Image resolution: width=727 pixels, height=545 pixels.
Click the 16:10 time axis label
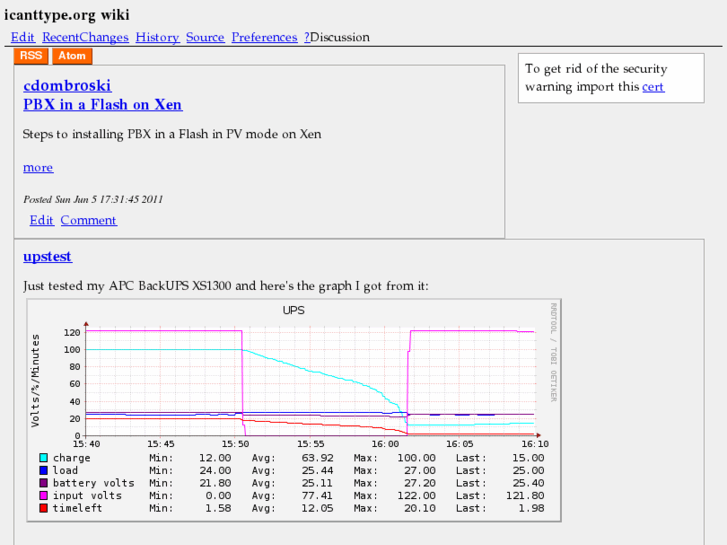535,444
